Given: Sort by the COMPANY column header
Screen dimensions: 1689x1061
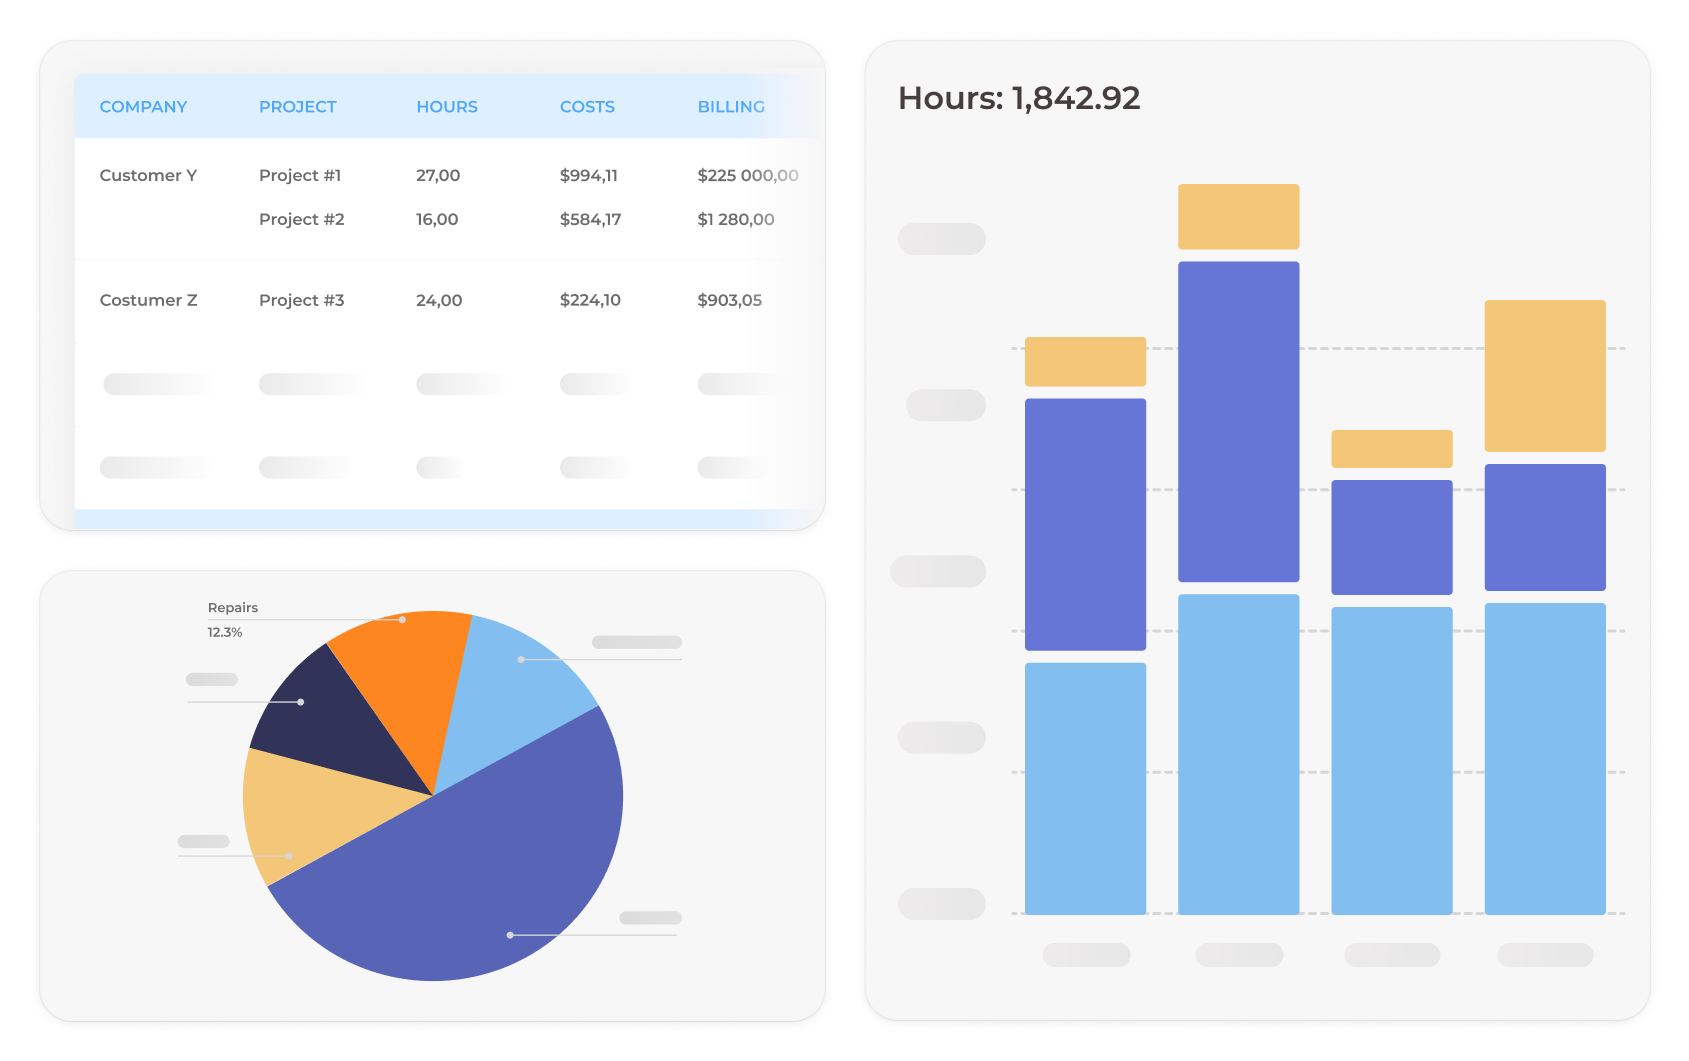Looking at the screenshot, I should [143, 107].
